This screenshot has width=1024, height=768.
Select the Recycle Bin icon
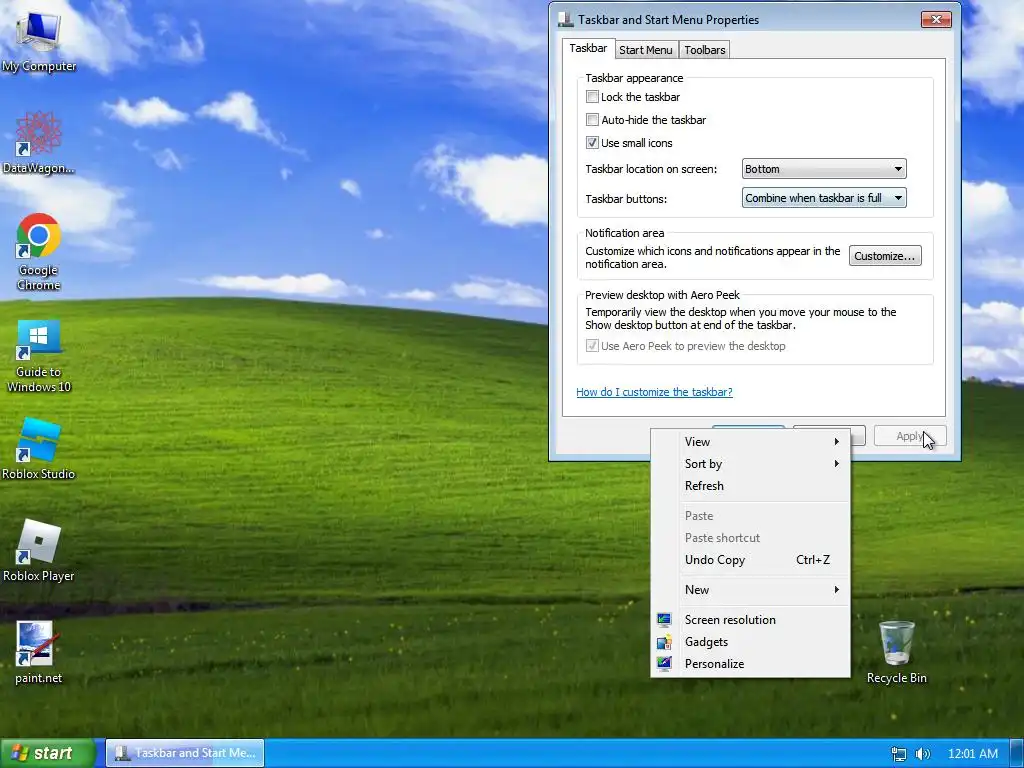897,652
